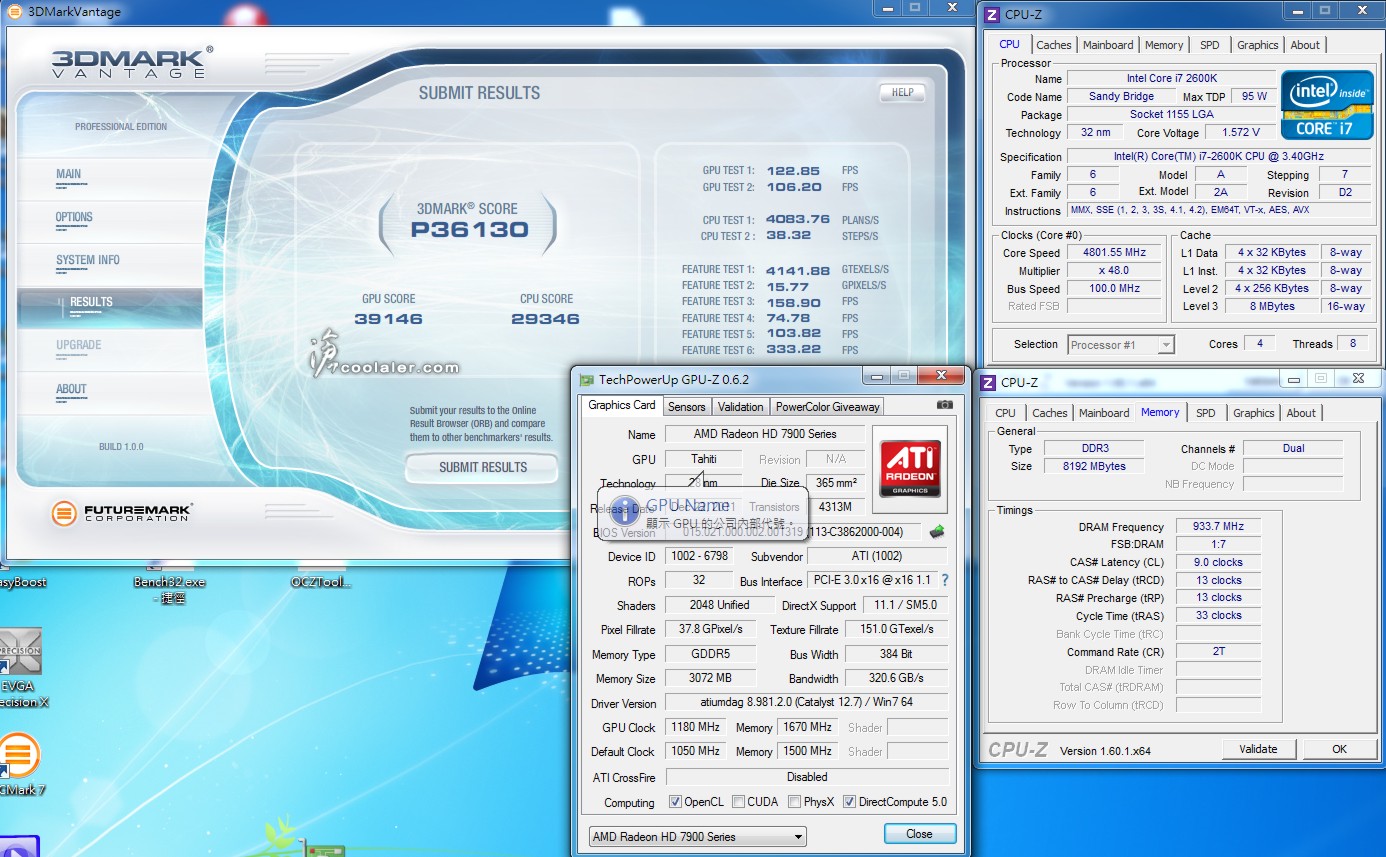The height and width of the screenshot is (857, 1386).
Task: Click the CPU score value 29346
Action: click(545, 319)
